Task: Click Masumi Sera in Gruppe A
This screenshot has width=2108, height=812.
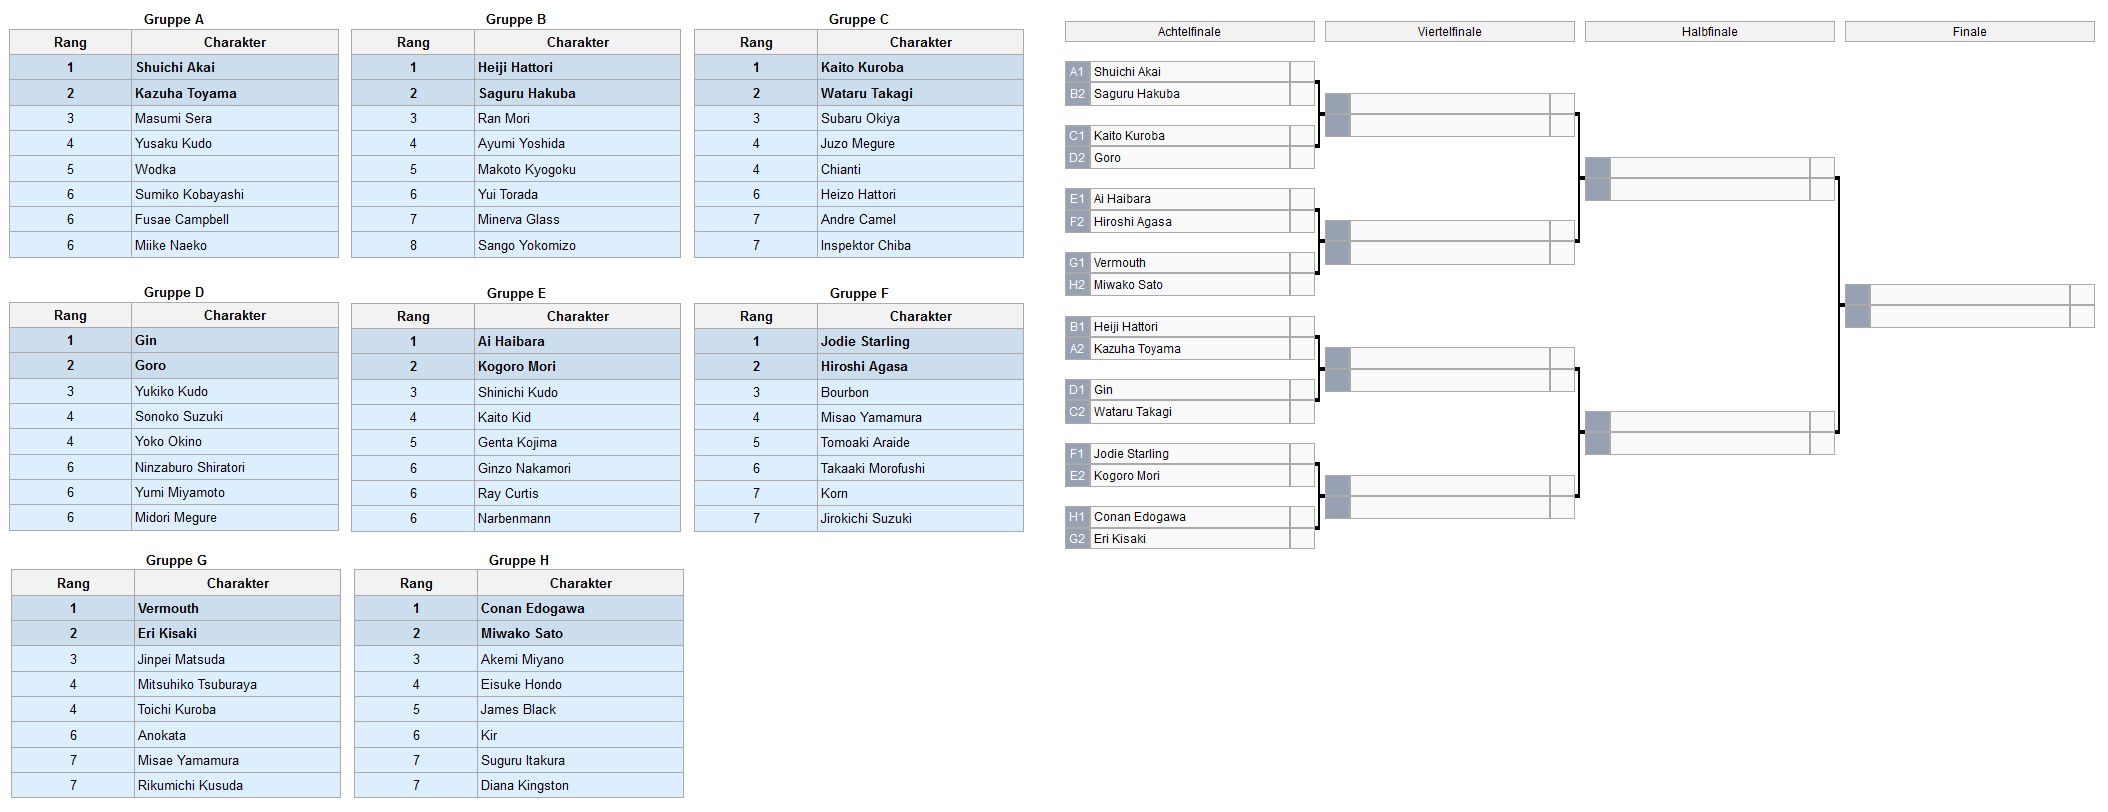Action: pos(173,118)
